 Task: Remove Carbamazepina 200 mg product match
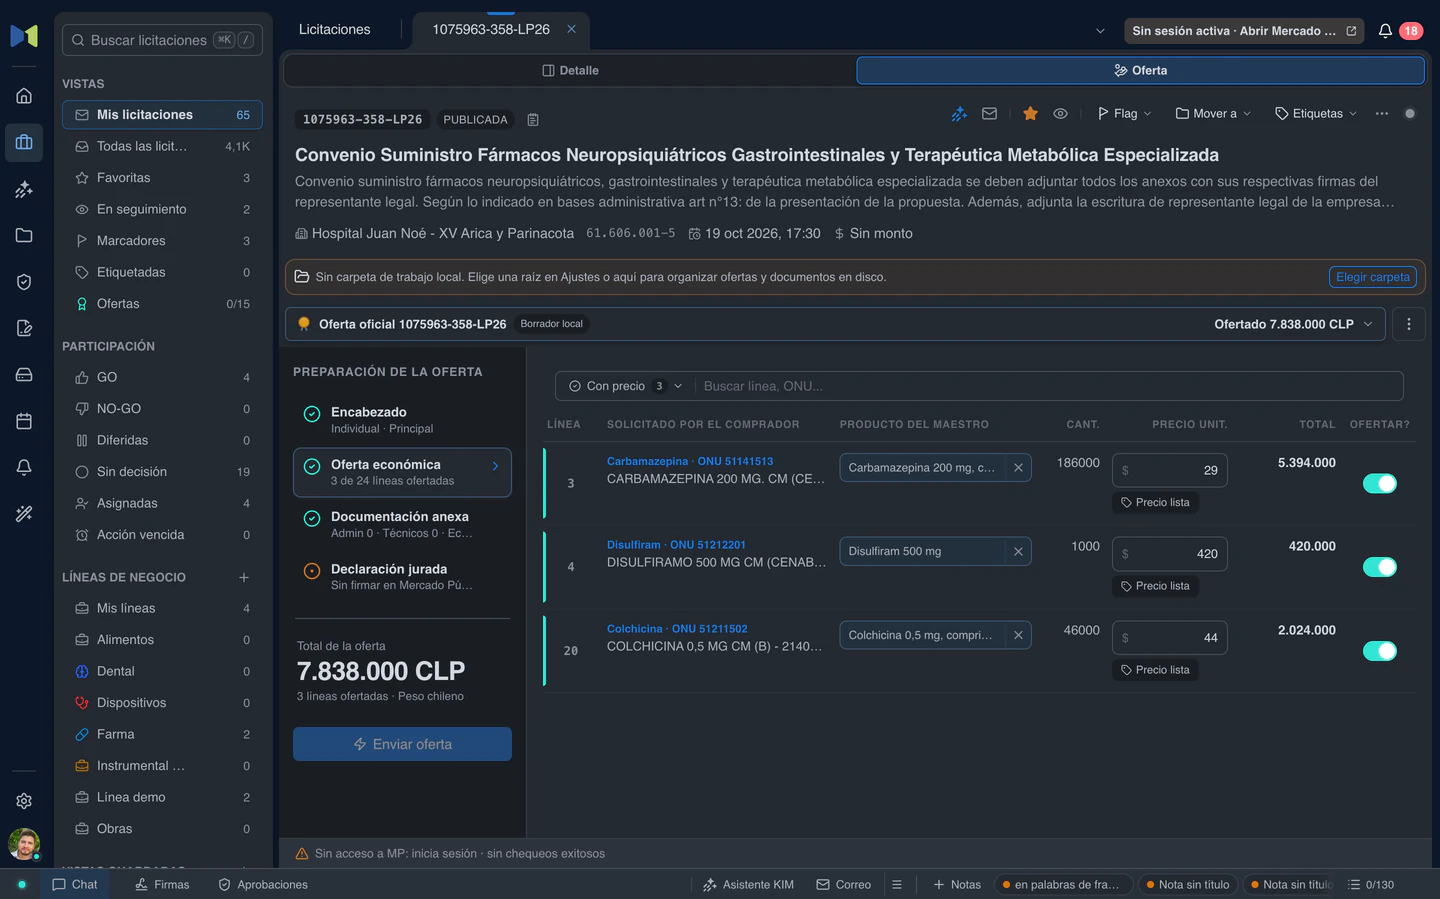tap(1018, 468)
